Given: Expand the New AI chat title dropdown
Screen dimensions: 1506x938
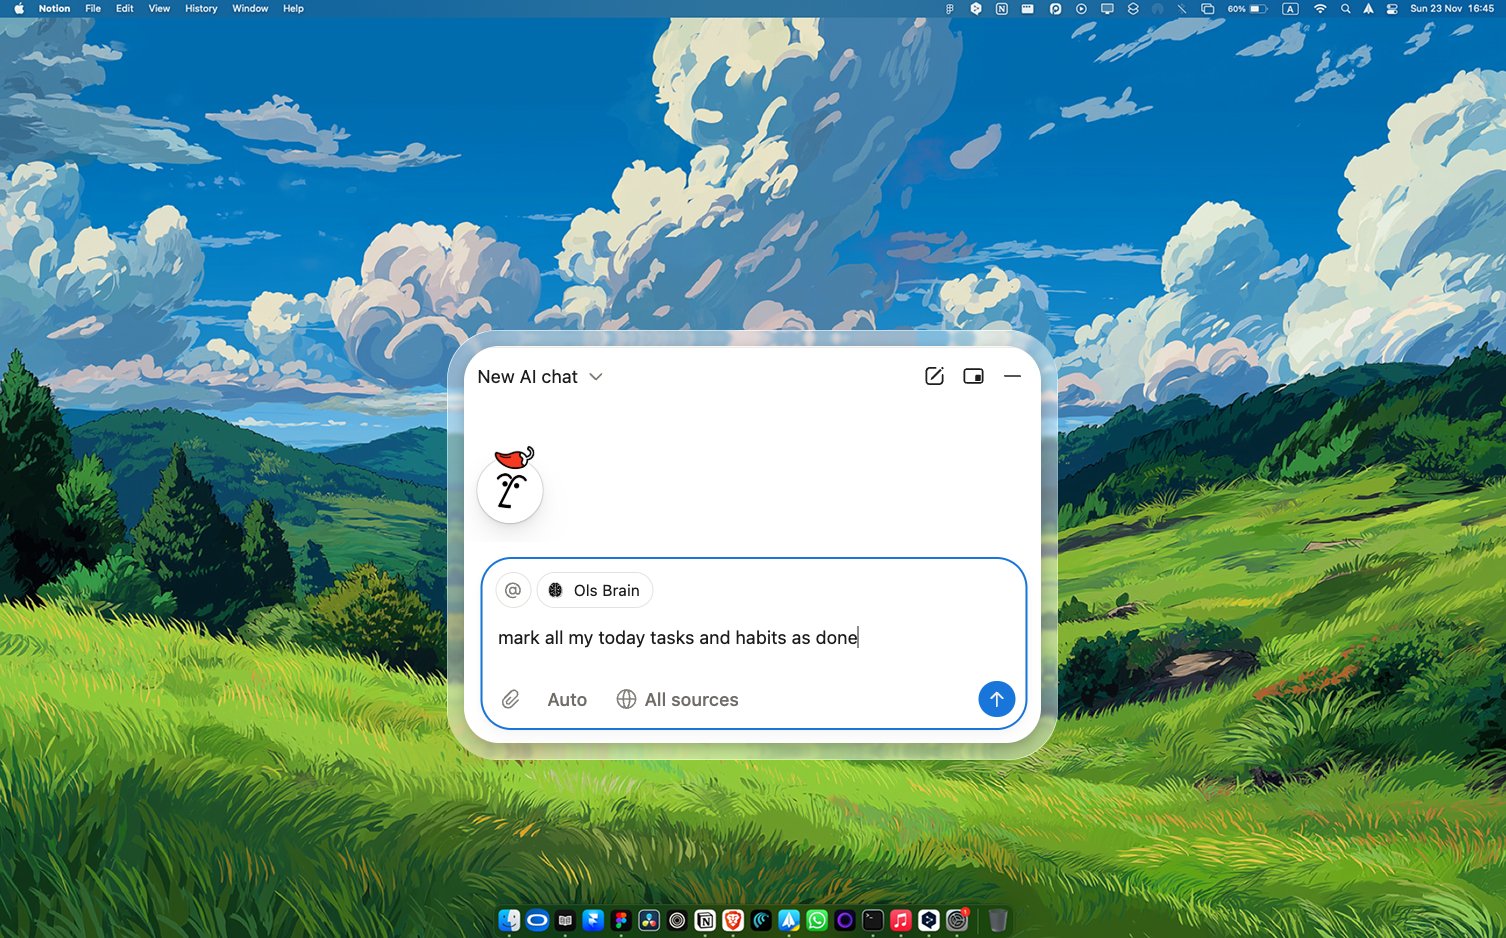Looking at the screenshot, I should coord(540,377).
